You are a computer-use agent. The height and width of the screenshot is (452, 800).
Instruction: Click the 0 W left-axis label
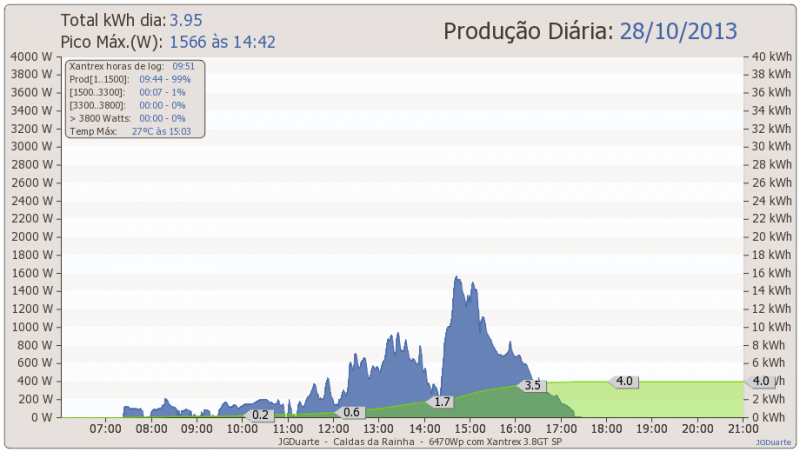(41, 417)
